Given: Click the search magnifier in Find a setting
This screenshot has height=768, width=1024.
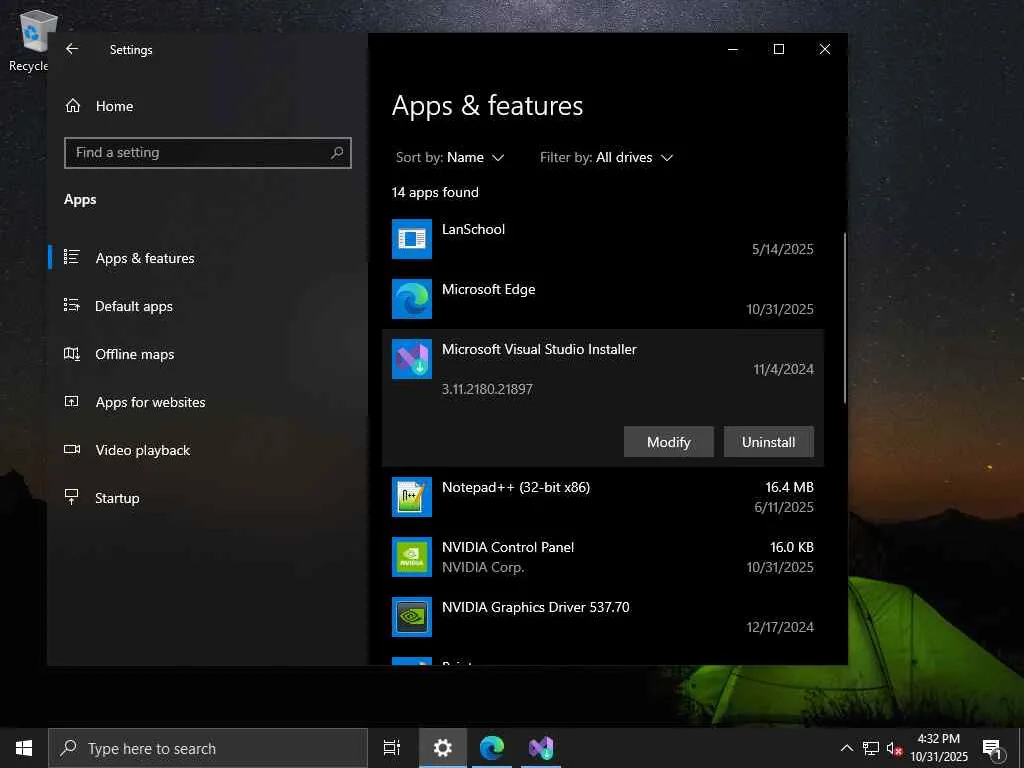Looking at the screenshot, I should coord(337,153).
